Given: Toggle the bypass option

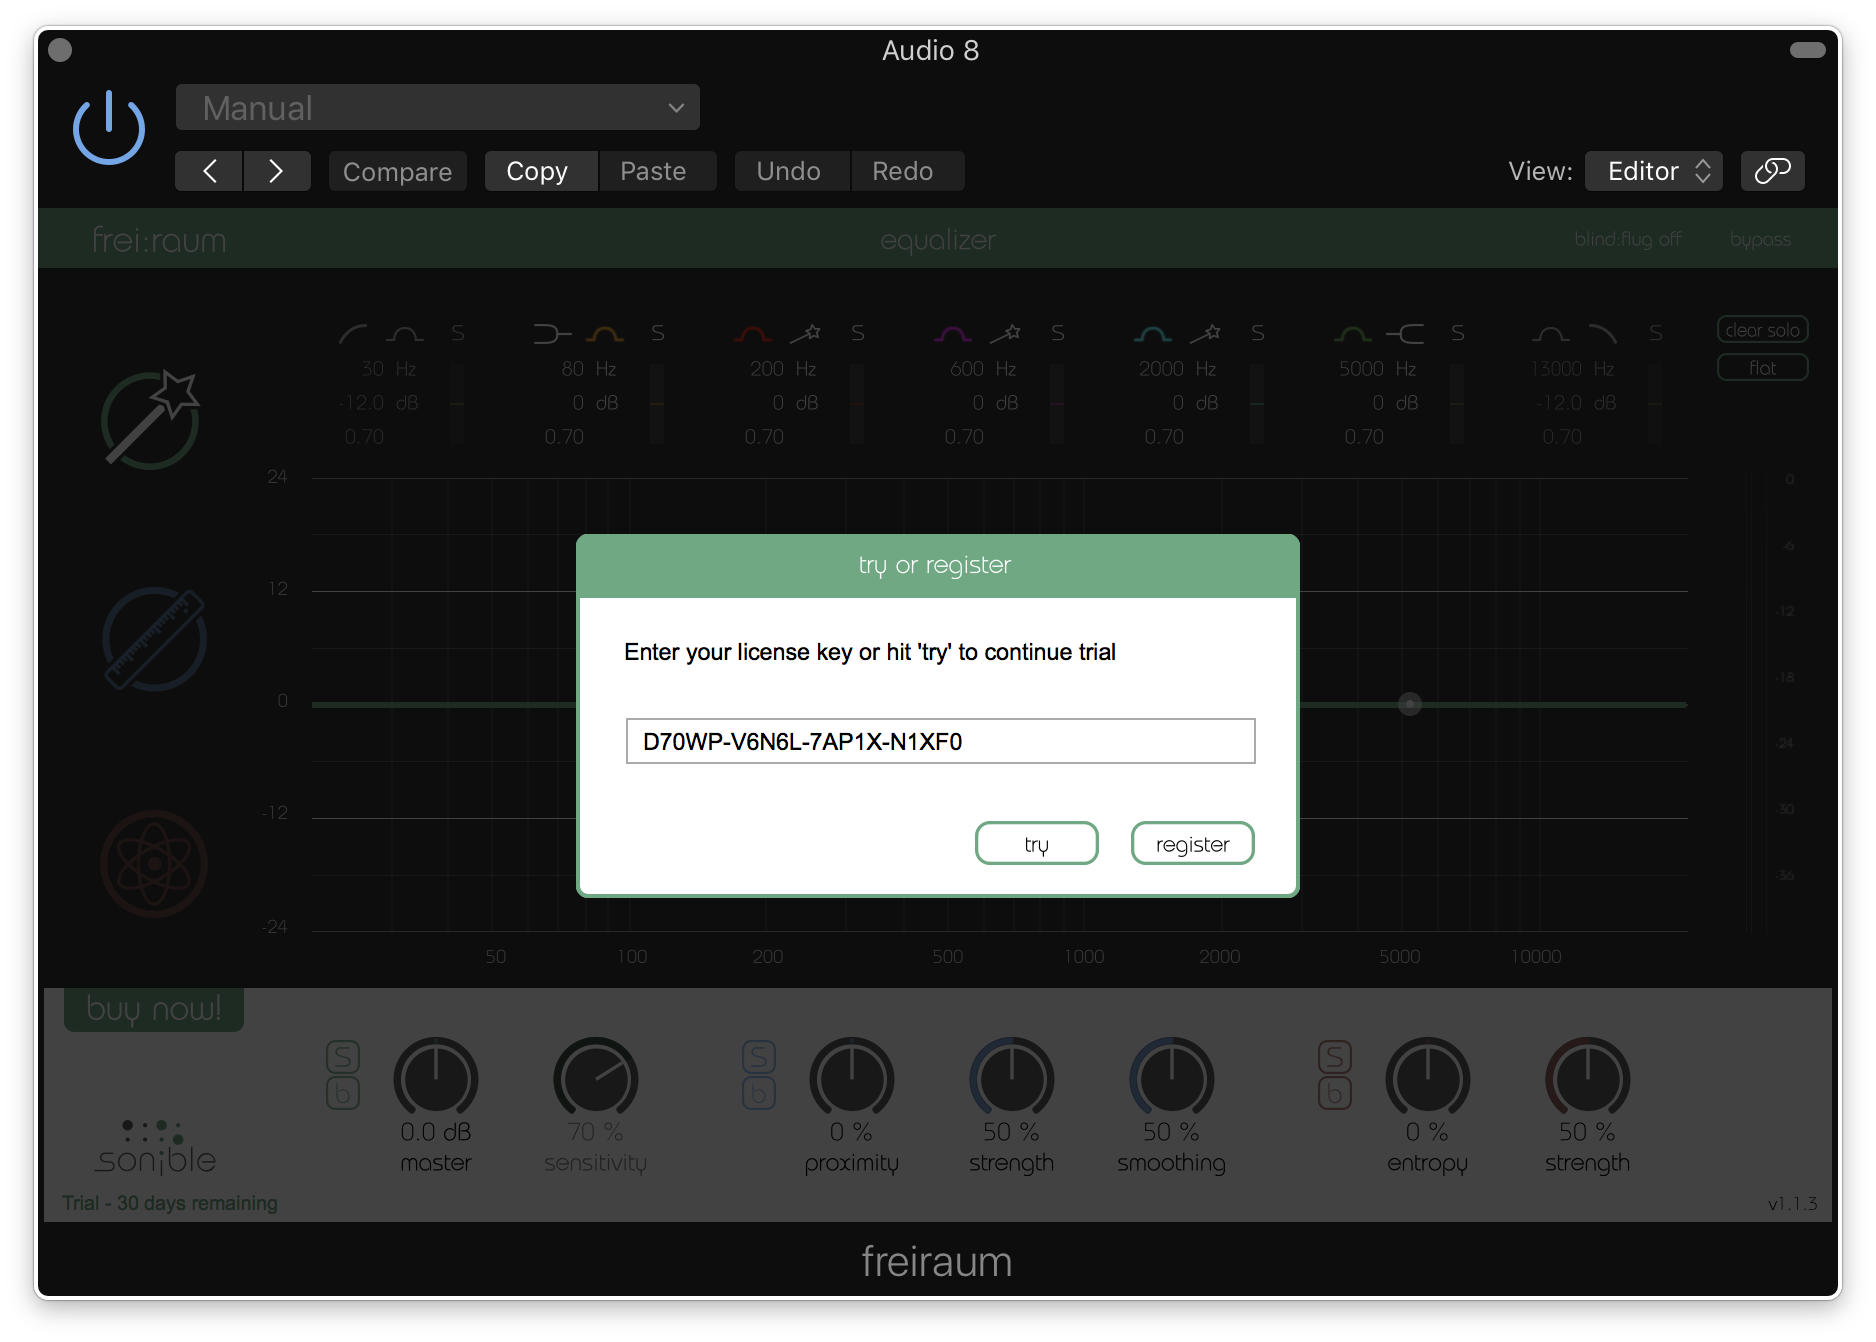Looking at the screenshot, I should 1760,240.
